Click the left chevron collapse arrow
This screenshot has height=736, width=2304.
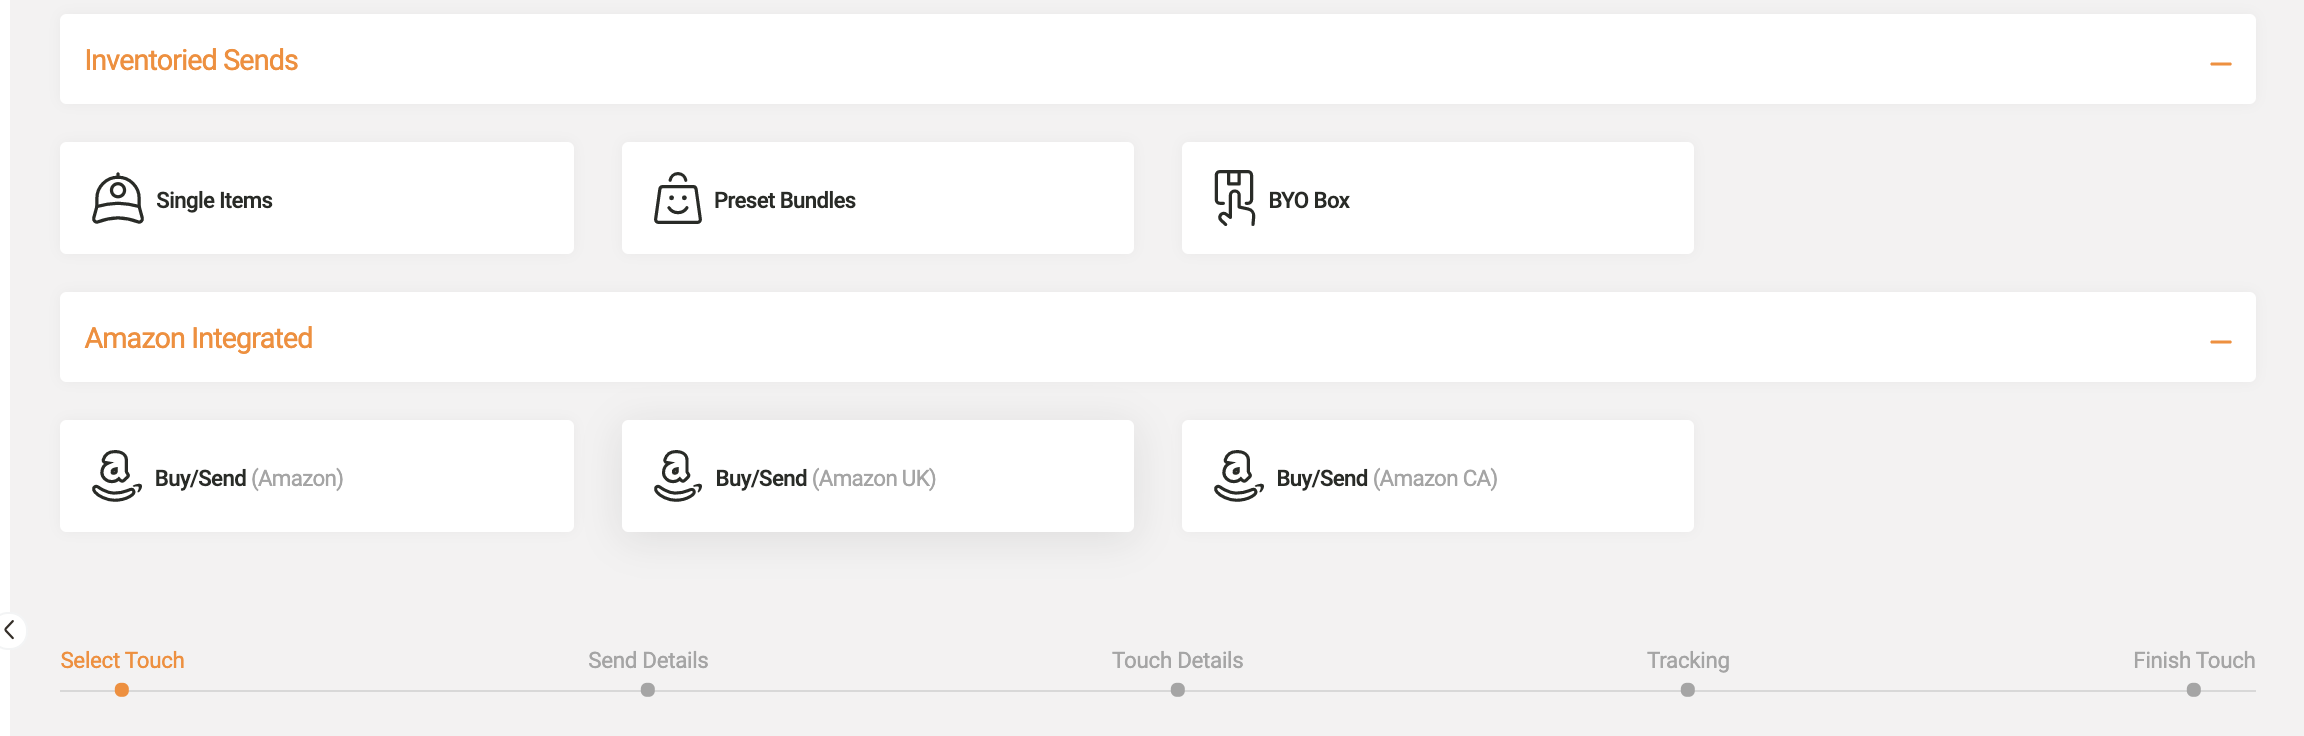click(x=10, y=630)
